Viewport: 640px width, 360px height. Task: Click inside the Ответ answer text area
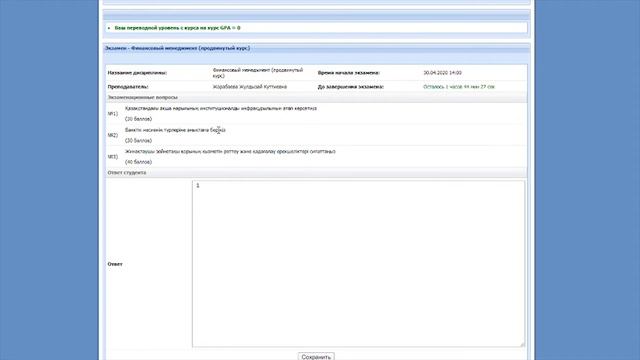[x=358, y=264]
